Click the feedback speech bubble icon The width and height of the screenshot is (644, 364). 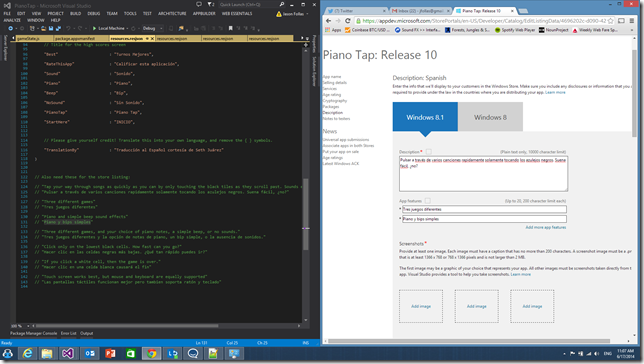[199, 5]
